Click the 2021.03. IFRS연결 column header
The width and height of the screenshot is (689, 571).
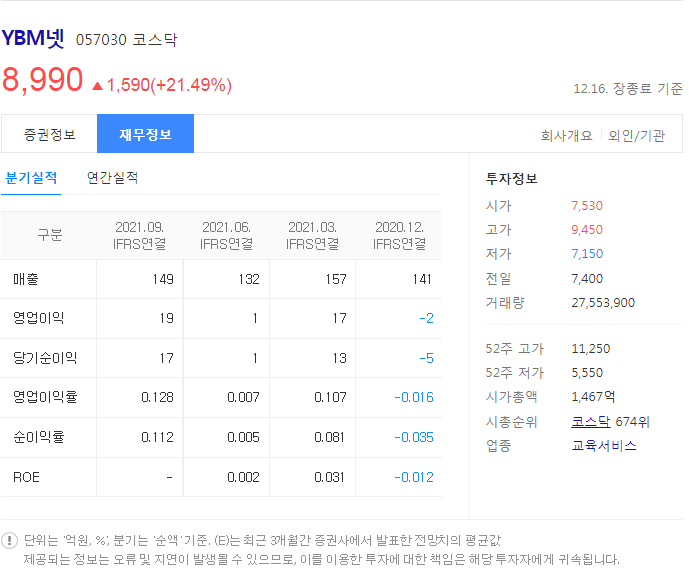pos(312,236)
